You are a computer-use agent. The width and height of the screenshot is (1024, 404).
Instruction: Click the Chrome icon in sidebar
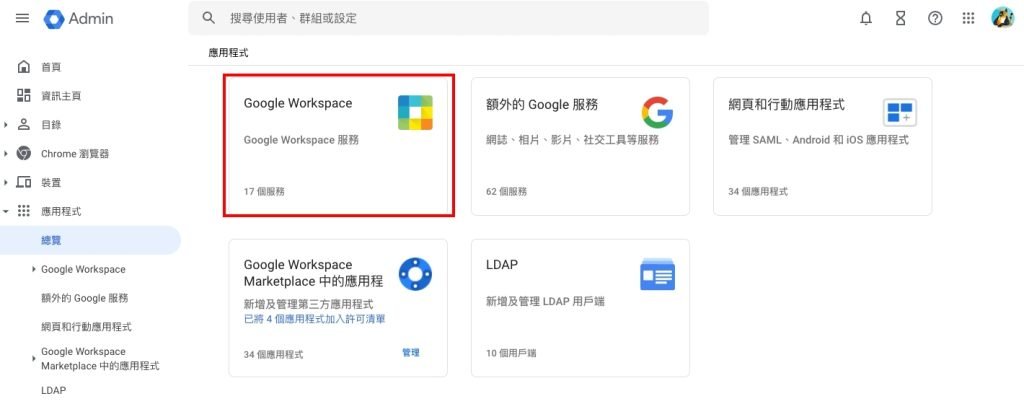[24, 153]
